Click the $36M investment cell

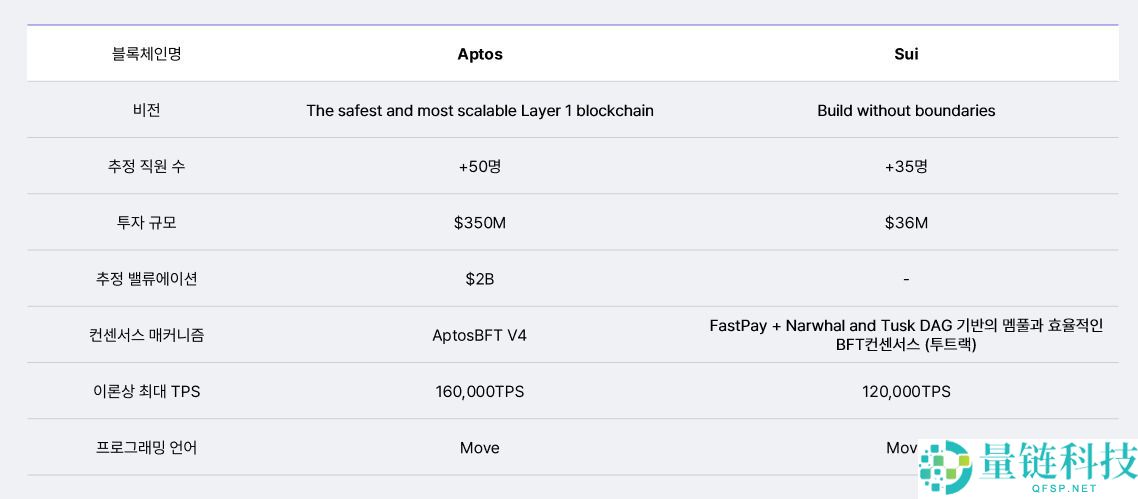click(906, 222)
